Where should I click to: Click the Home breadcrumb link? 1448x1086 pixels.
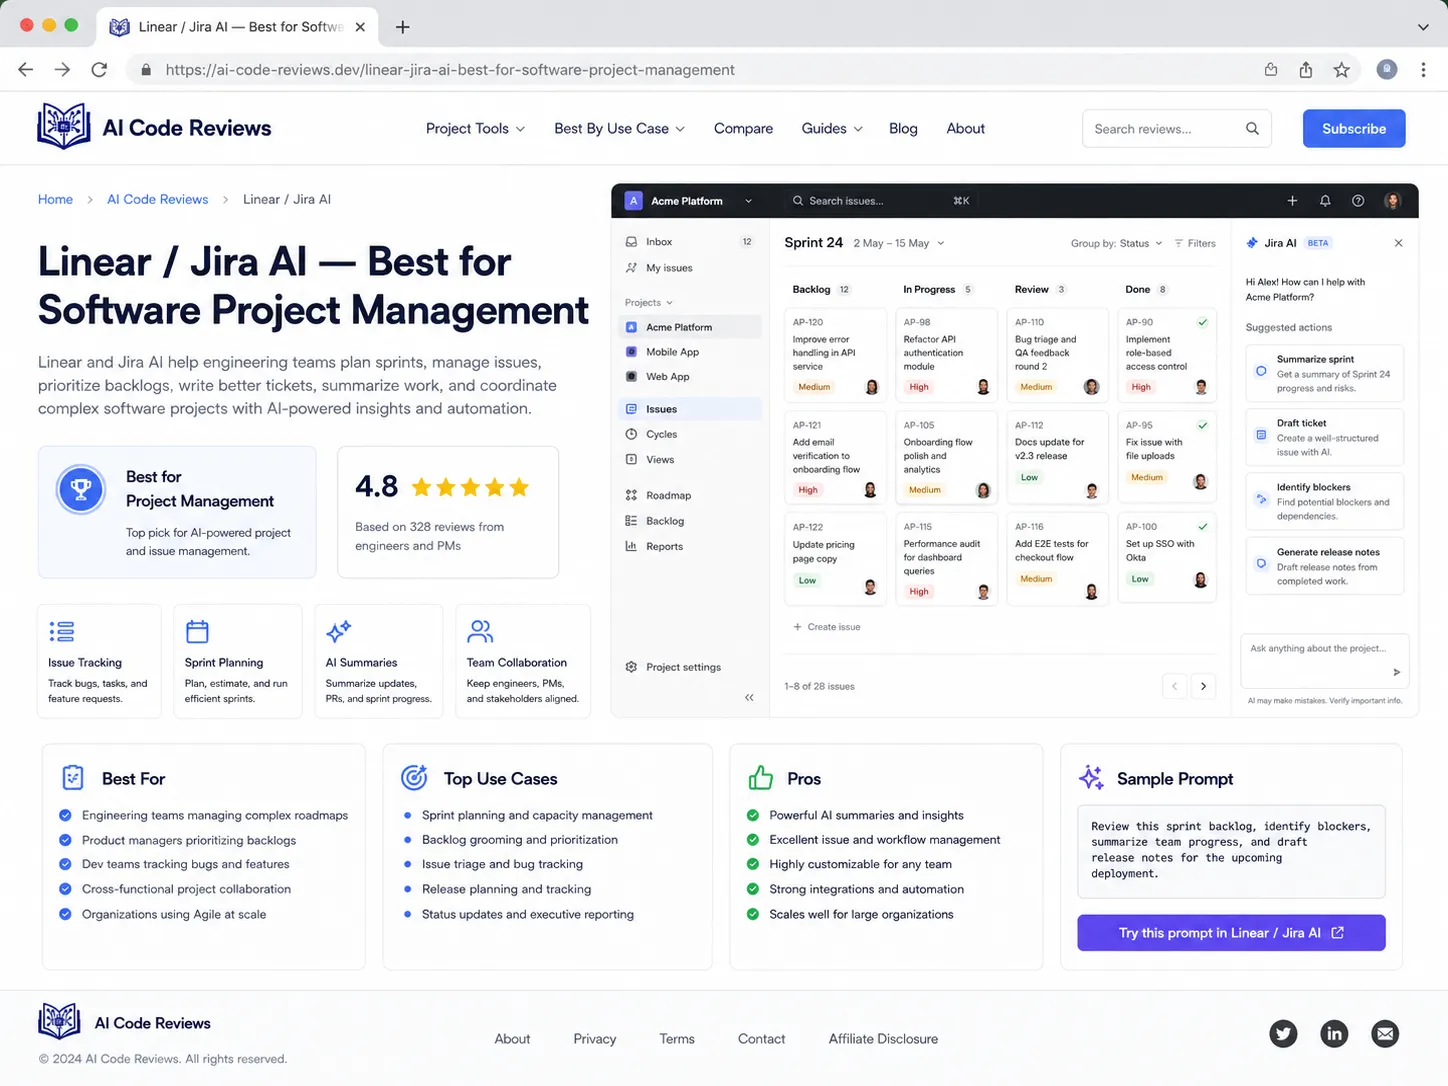(x=55, y=199)
